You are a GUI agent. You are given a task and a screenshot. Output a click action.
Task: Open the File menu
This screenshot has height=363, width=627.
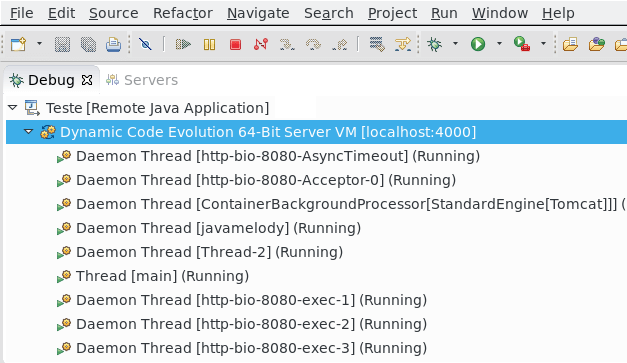coord(22,13)
